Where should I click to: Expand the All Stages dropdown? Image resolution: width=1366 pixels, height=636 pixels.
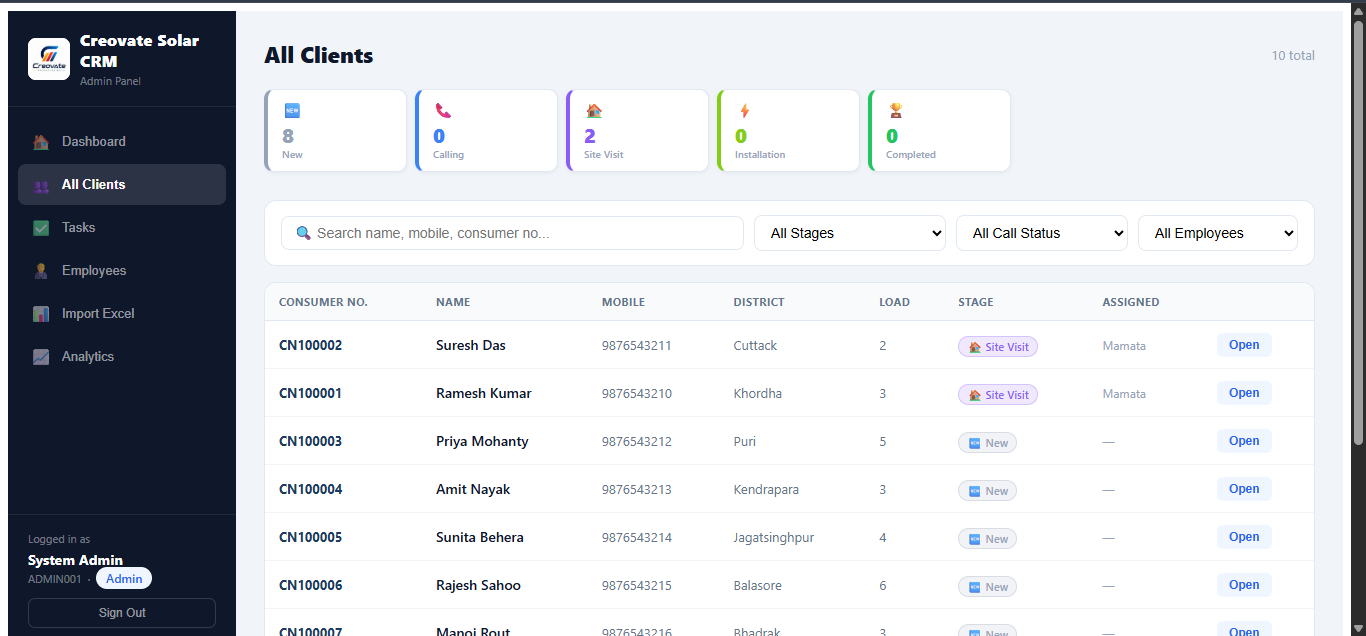click(850, 233)
